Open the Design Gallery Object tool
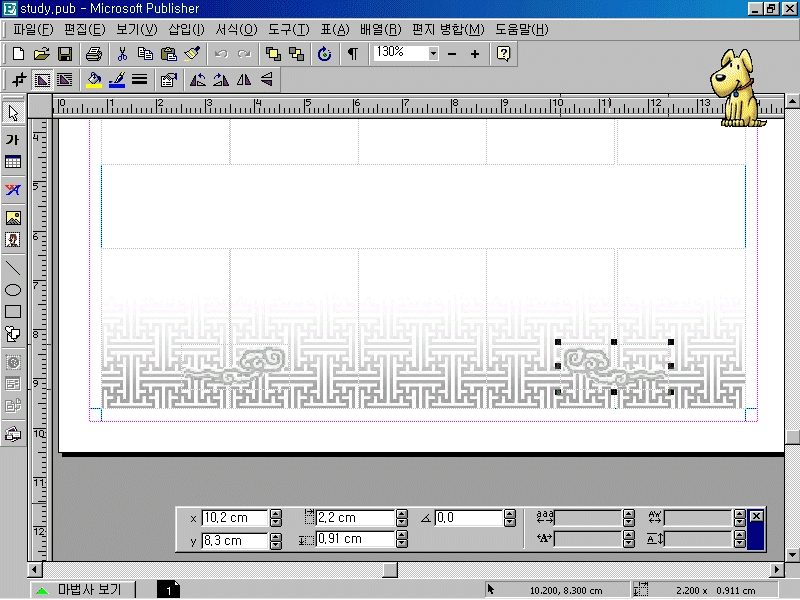This screenshot has width=800, height=600. [13, 434]
